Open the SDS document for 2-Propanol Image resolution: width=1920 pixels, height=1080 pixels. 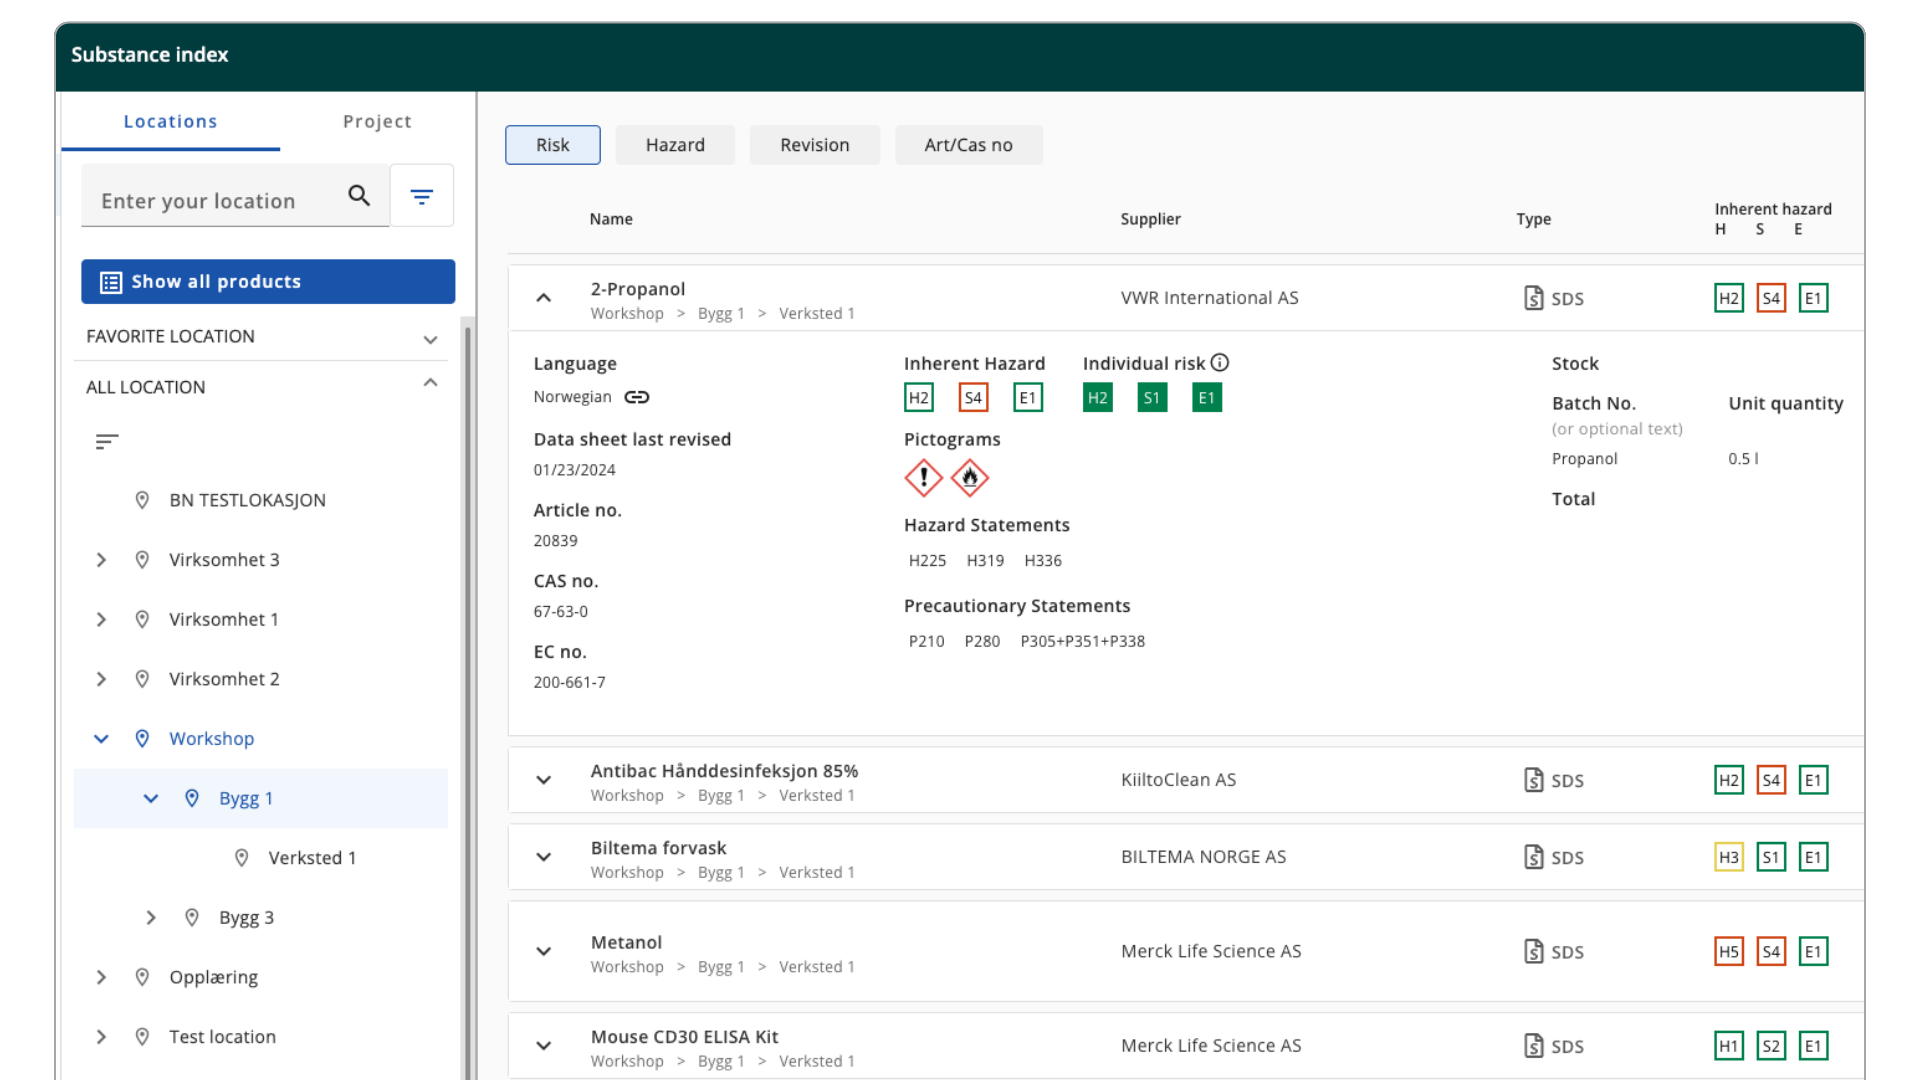(x=1534, y=298)
